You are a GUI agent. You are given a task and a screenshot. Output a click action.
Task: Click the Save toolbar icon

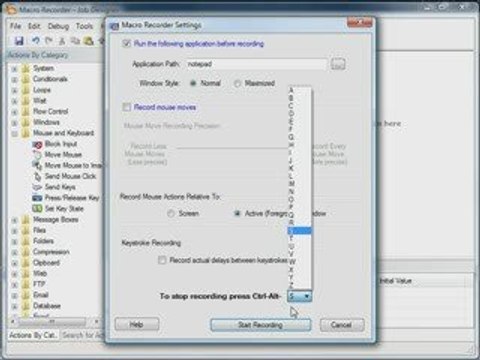(19, 41)
